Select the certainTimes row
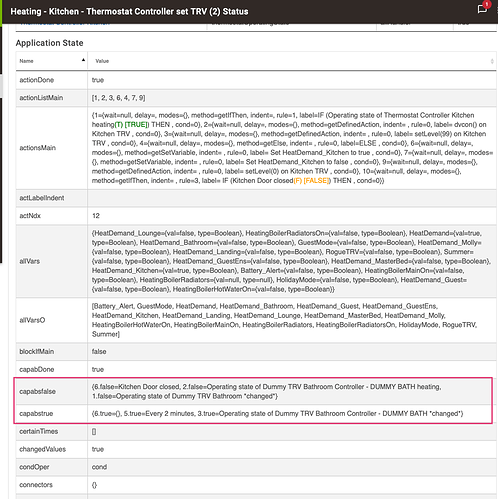 (256, 431)
